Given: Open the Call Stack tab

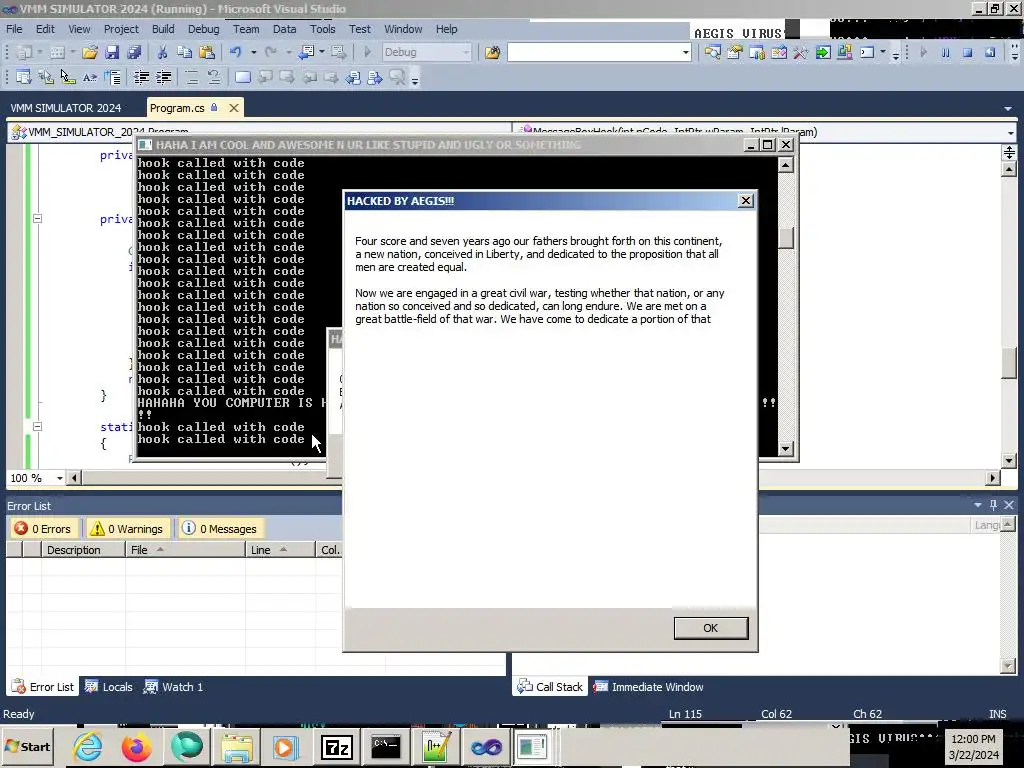Looking at the screenshot, I should (x=550, y=686).
